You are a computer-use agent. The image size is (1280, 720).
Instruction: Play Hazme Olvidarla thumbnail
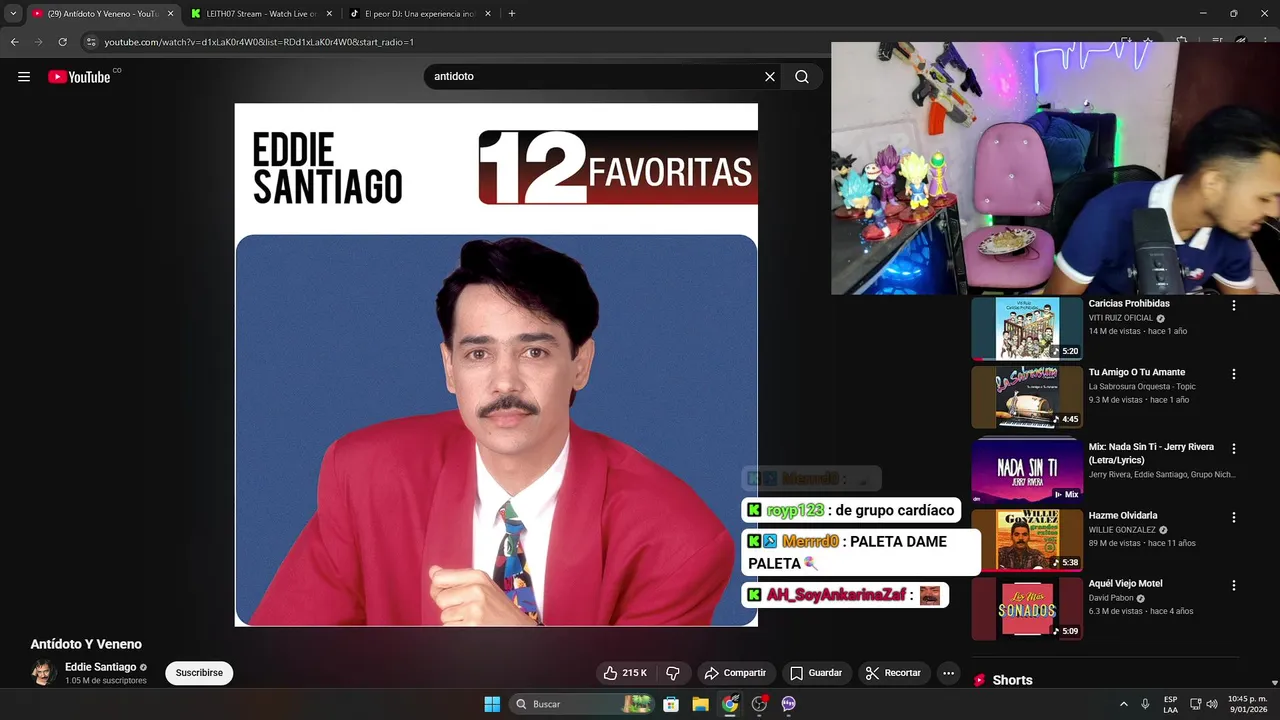tap(1027, 540)
